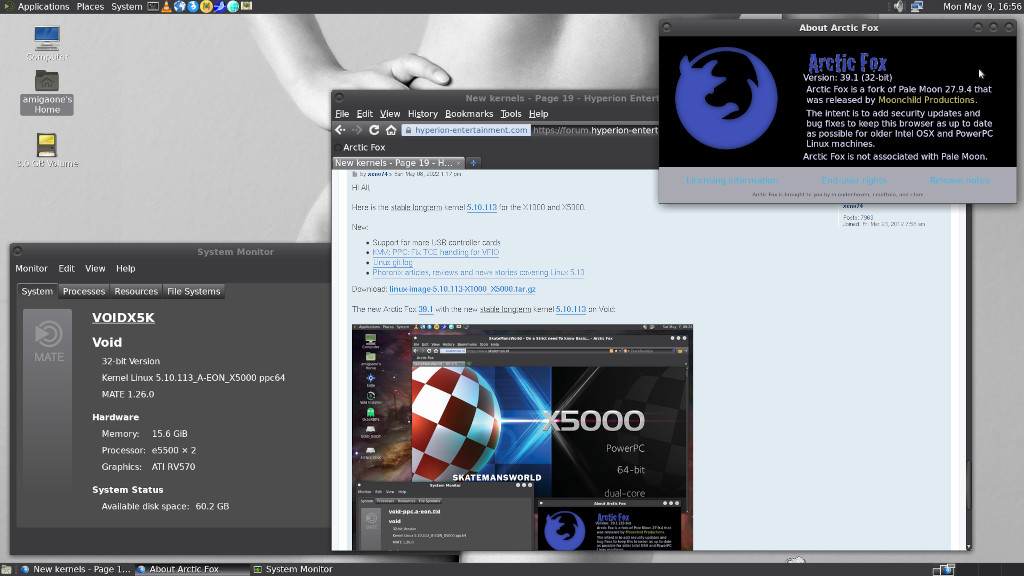Close the New kernels browser tab
This screenshot has height=576, width=1024.
pos(459,163)
